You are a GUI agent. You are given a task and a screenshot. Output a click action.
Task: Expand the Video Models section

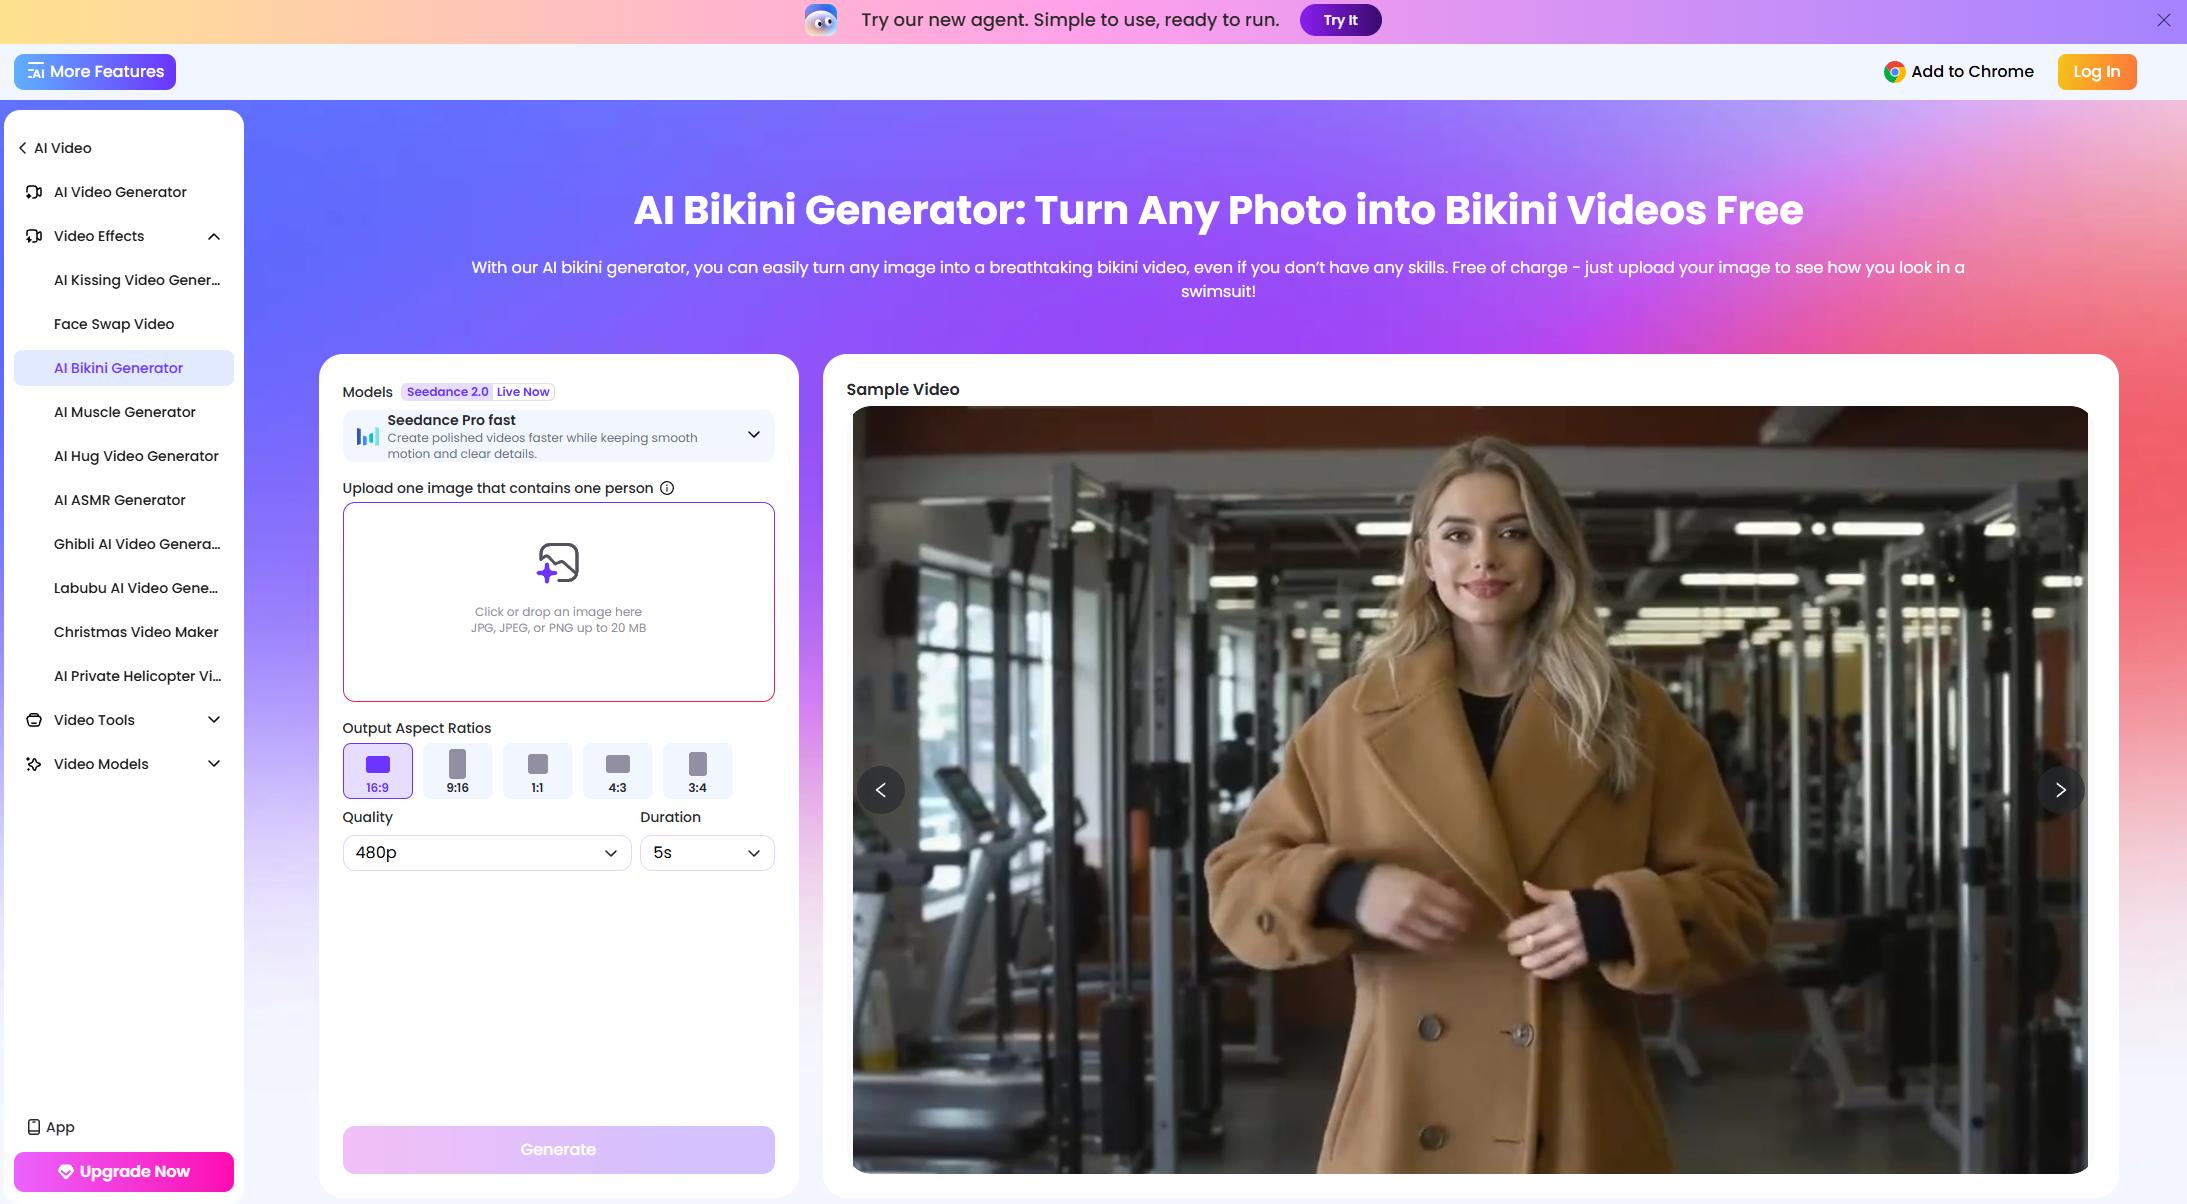click(214, 764)
